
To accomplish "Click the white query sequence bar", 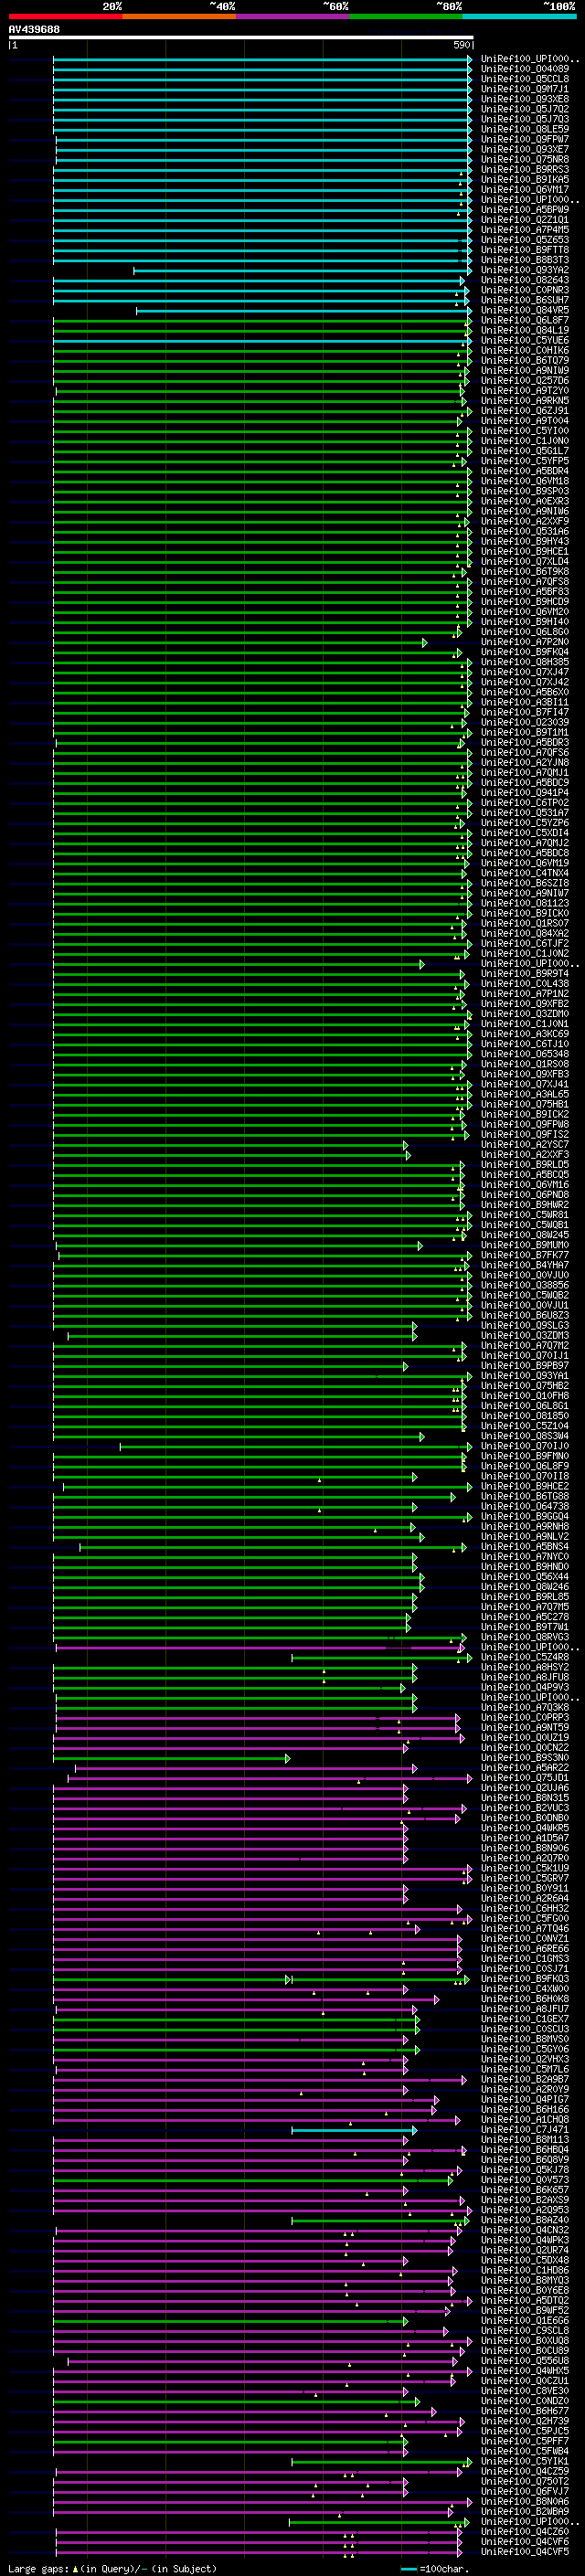I will 241,37.
